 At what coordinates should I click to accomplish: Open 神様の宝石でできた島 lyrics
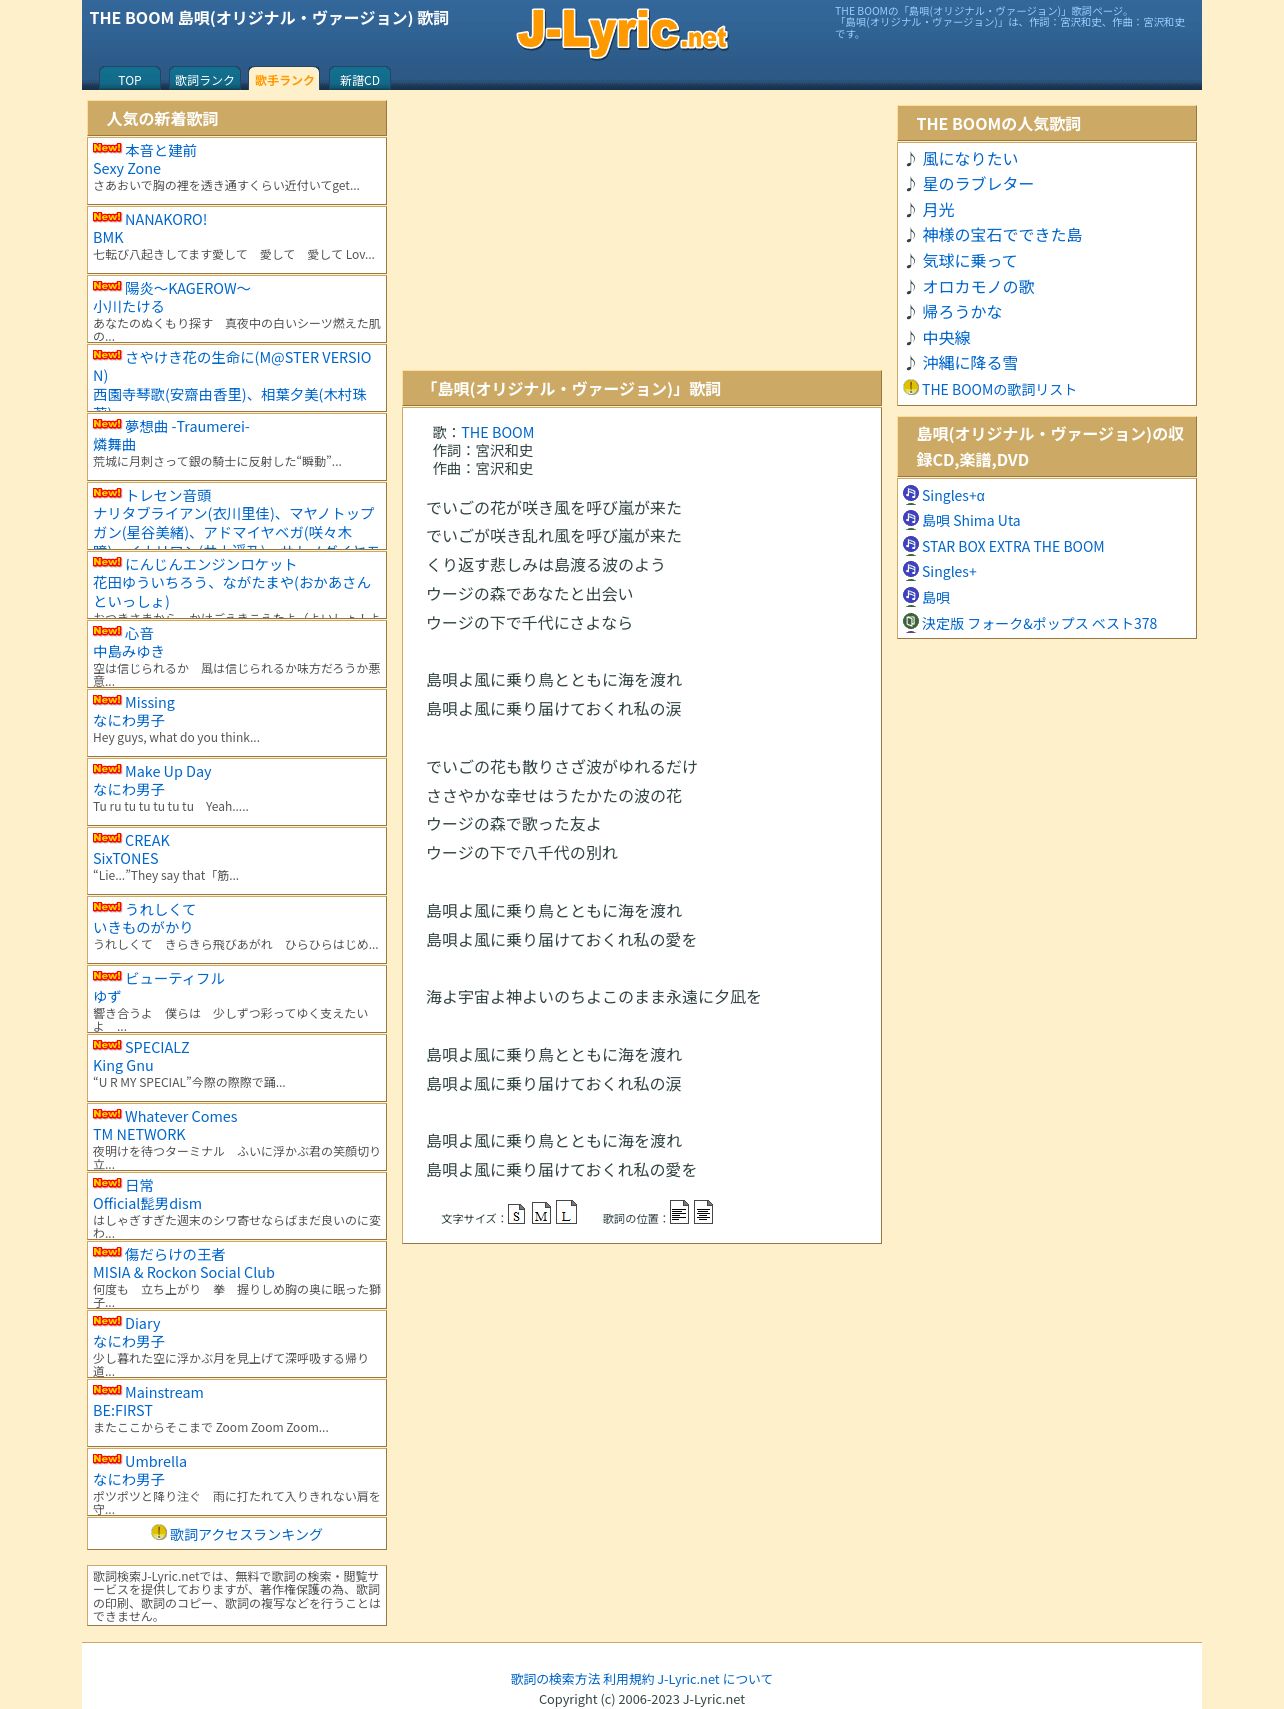[1002, 235]
